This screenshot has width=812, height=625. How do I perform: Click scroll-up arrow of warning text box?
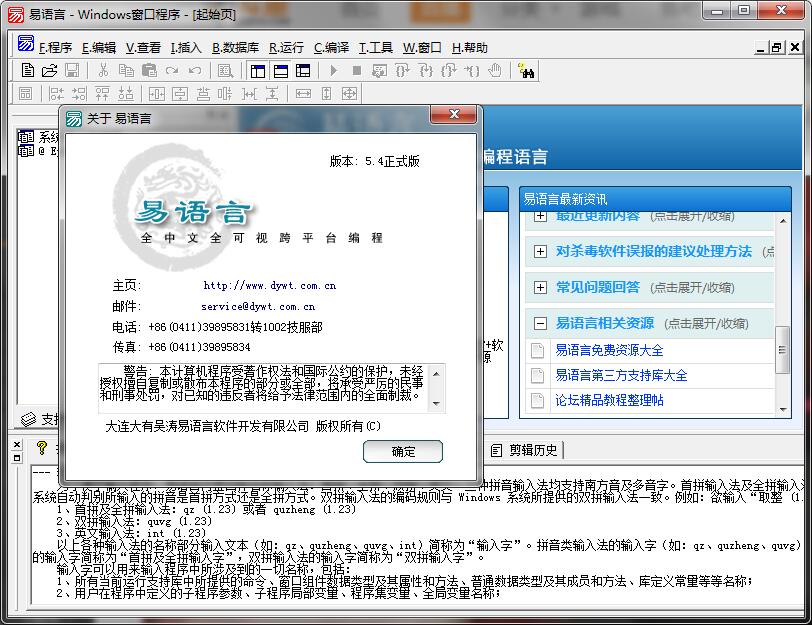tap(437, 373)
